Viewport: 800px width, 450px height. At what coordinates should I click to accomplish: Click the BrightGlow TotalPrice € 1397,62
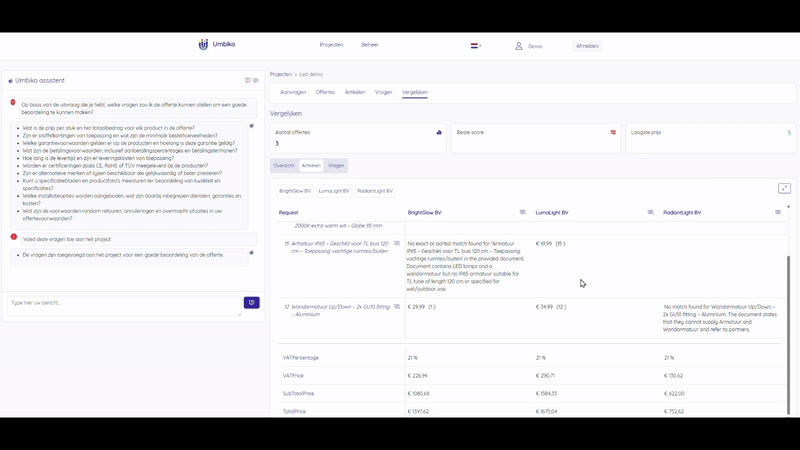click(418, 411)
